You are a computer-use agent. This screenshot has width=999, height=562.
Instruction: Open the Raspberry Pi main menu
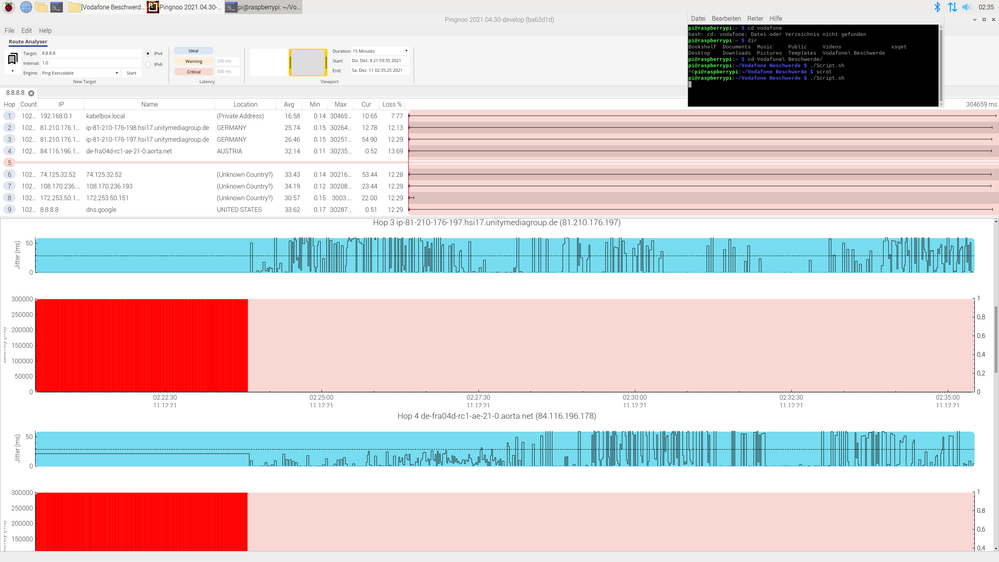tap(8, 7)
